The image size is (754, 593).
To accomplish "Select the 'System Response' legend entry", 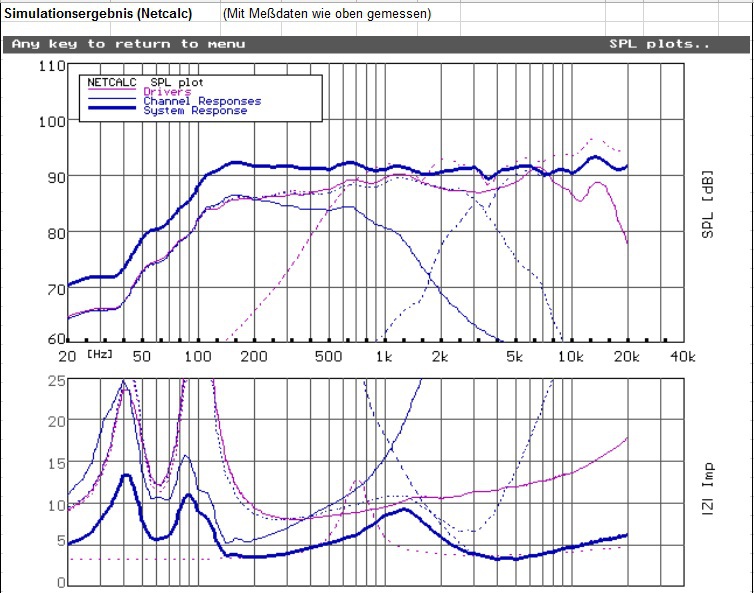I will pyautogui.click(x=194, y=111).
